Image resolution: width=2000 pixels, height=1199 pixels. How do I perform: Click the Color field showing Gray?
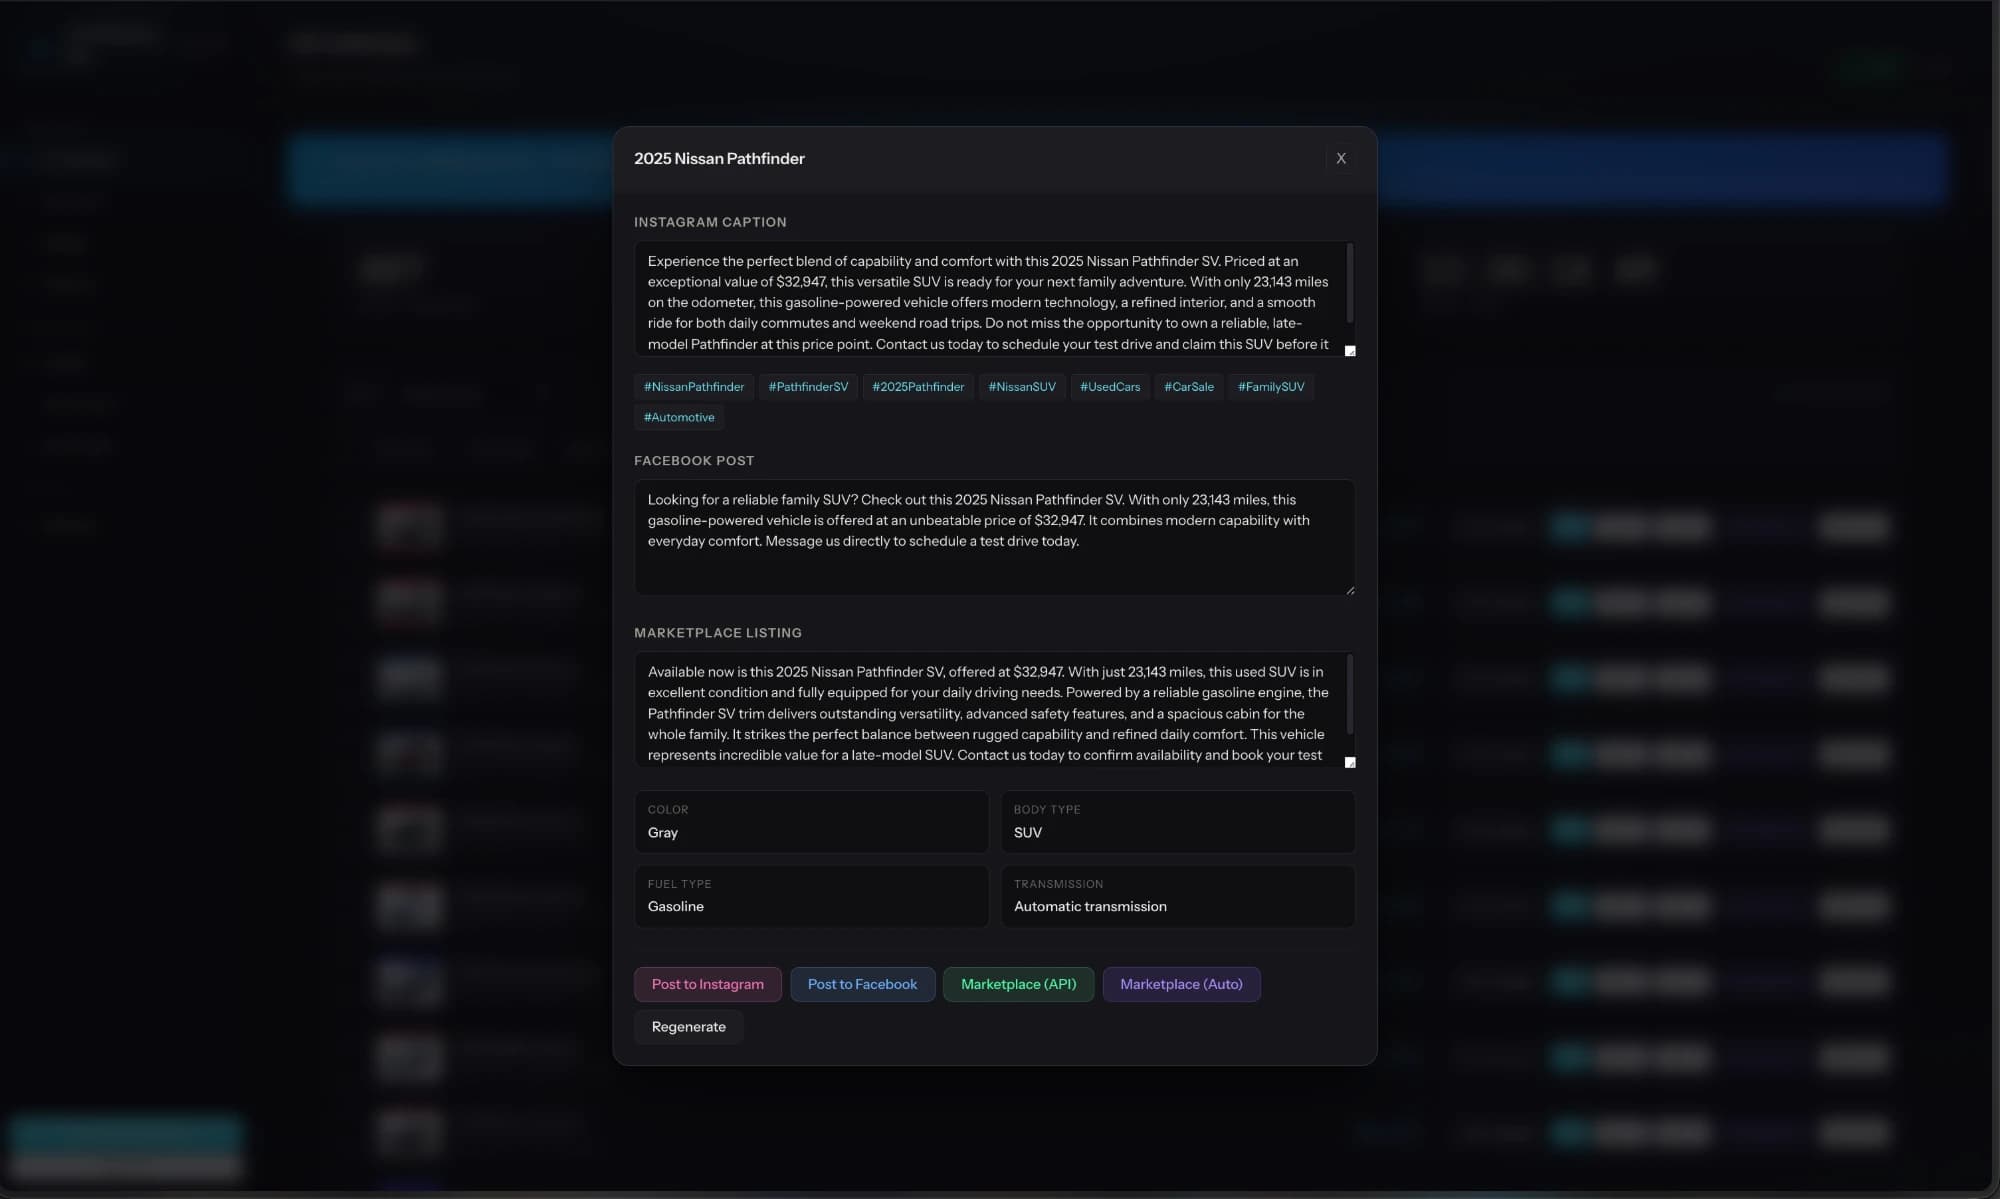point(811,822)
